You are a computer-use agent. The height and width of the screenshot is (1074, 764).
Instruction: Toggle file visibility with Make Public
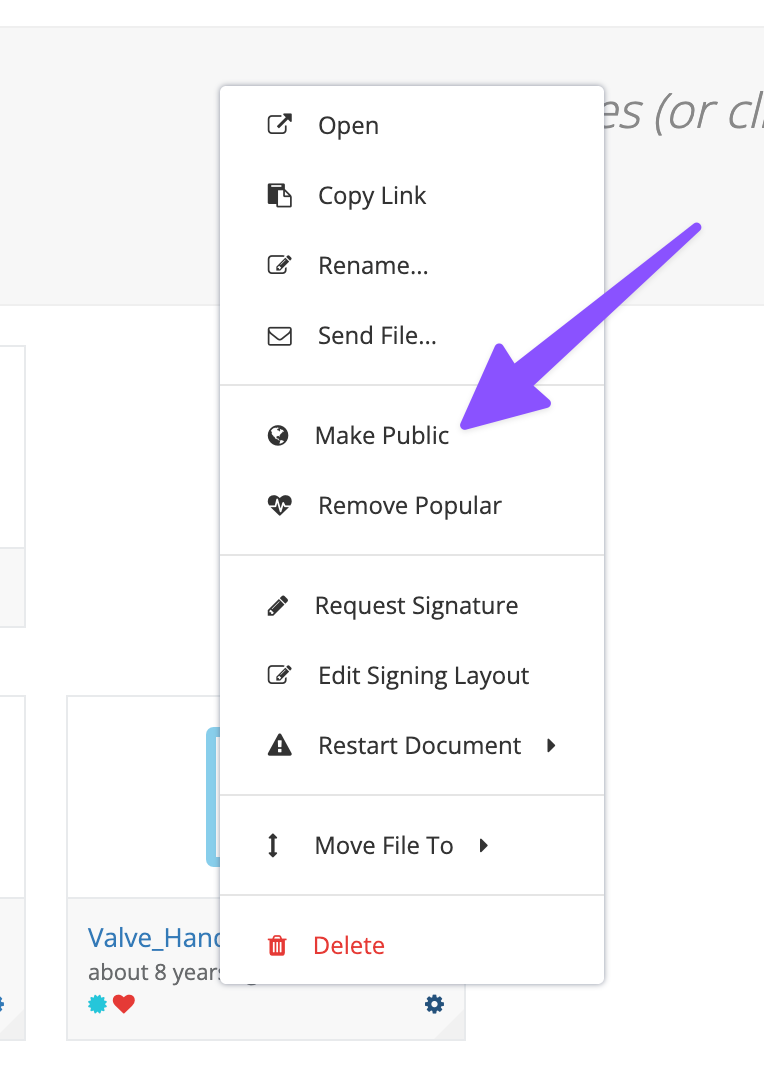point(382,436)
